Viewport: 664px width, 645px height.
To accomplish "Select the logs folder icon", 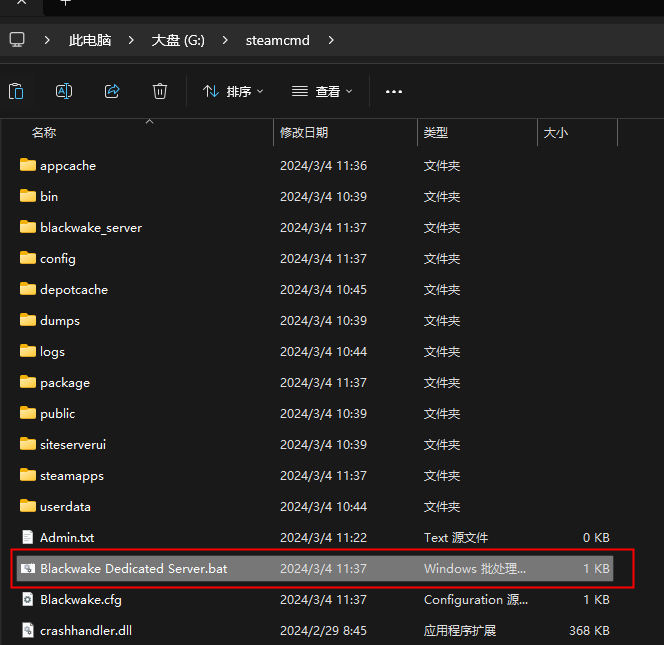I will 28,351.
